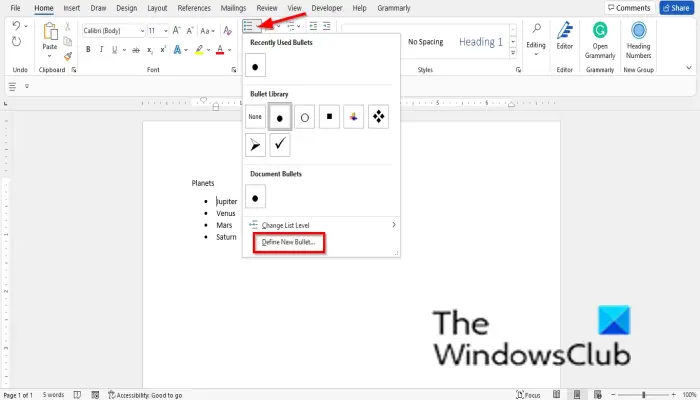Switch to Insert tab

coord(71,8)
